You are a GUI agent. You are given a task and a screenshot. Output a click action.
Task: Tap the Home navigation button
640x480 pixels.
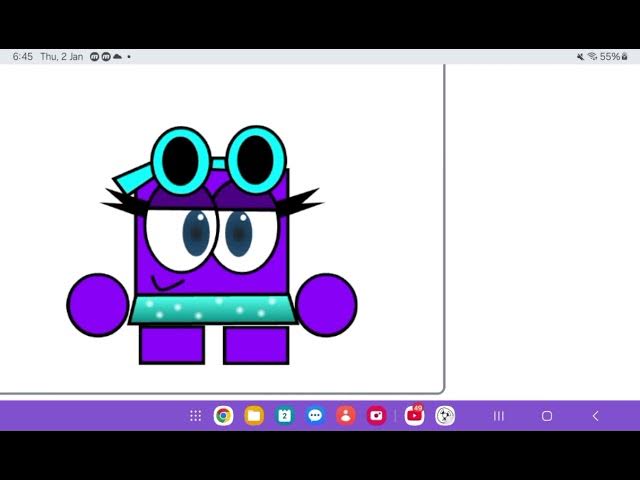pos(547,416)
